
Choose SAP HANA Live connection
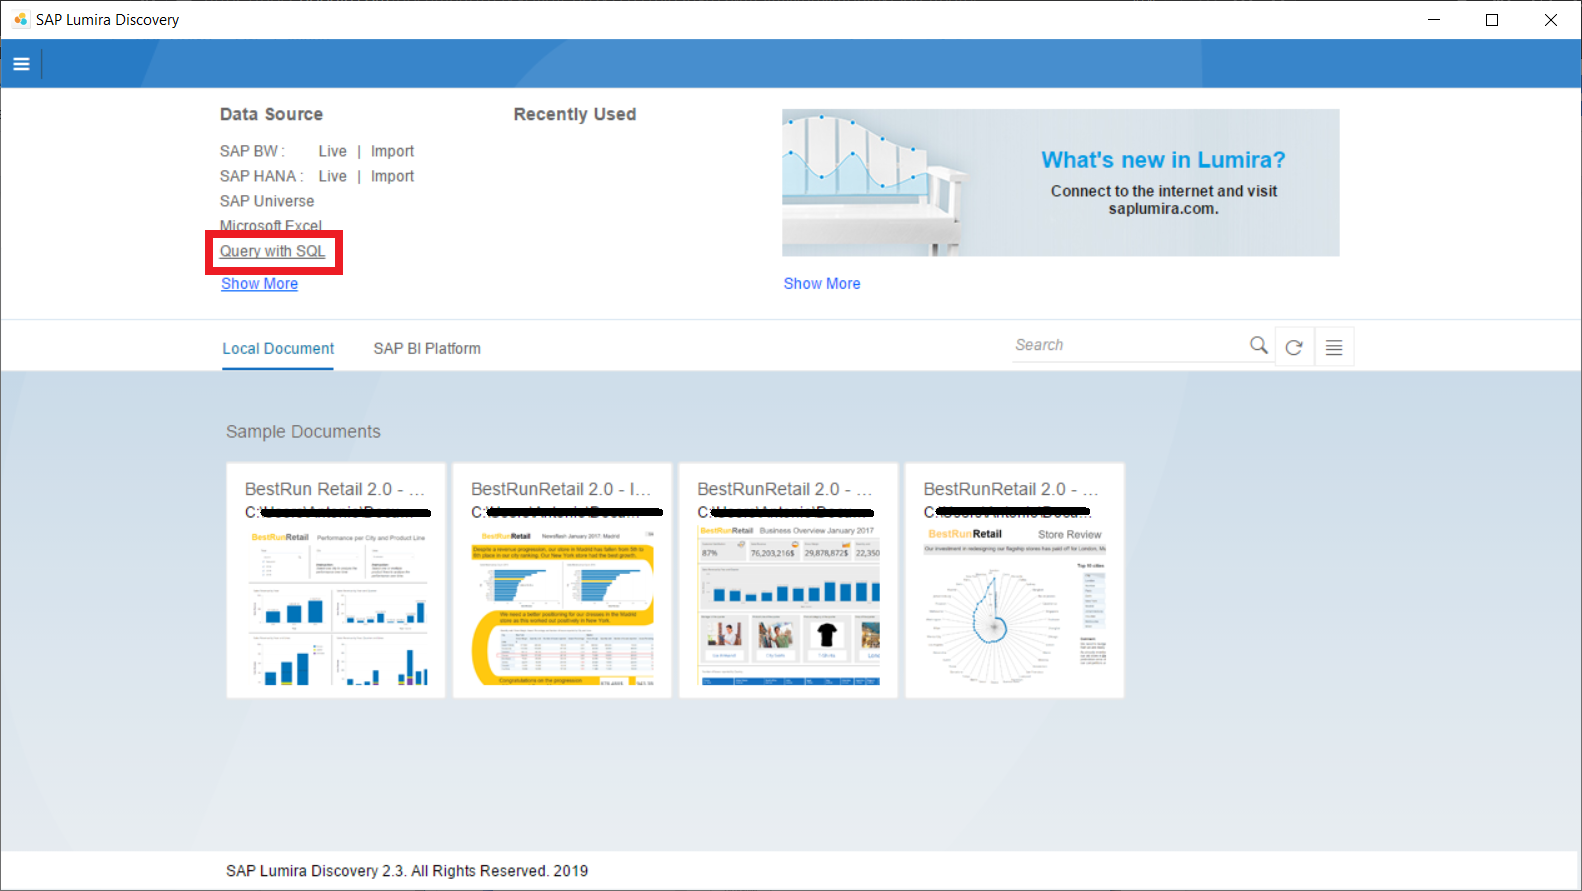click(332, 176)
